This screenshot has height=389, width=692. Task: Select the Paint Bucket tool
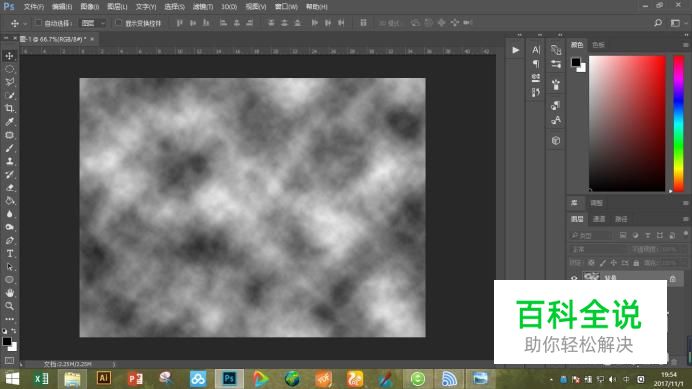click(x=9, y=201)
